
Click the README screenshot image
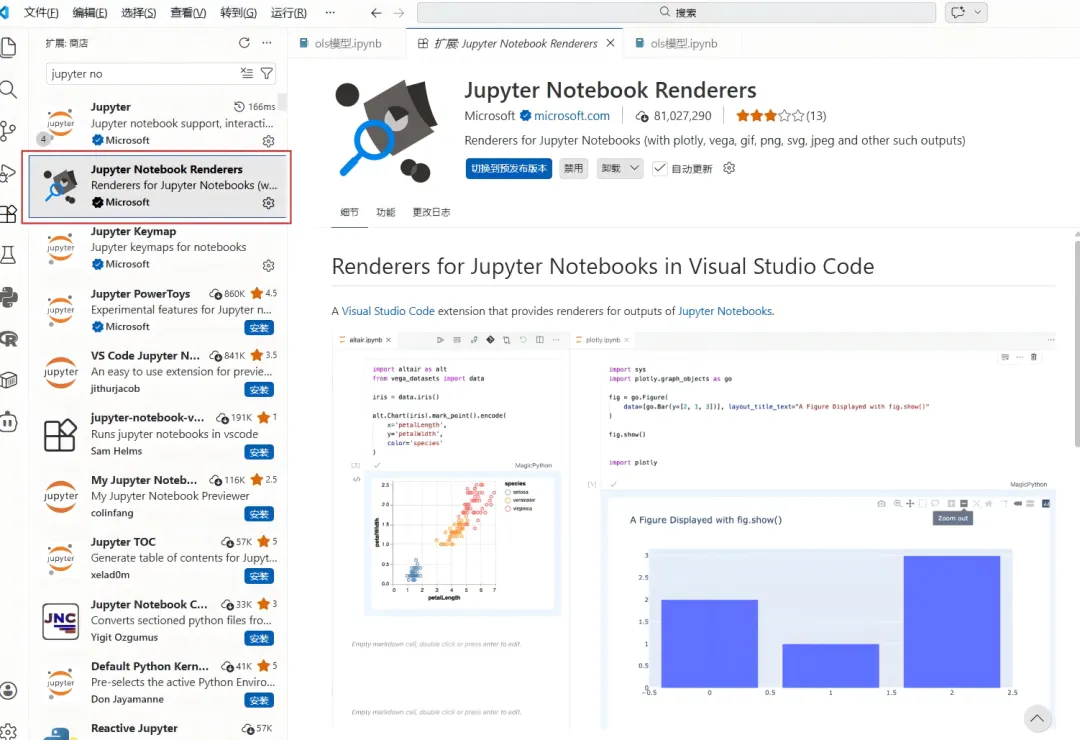coord(693,529)
